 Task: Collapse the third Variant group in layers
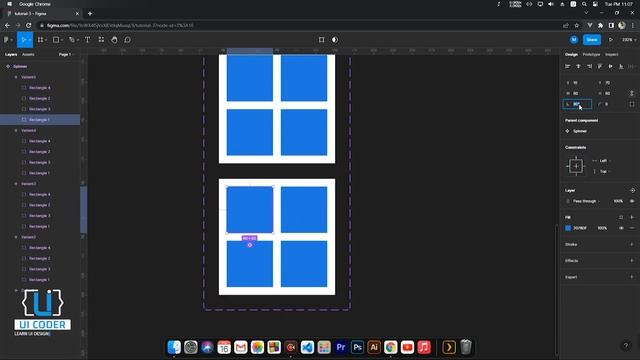[x=16, y=184]
